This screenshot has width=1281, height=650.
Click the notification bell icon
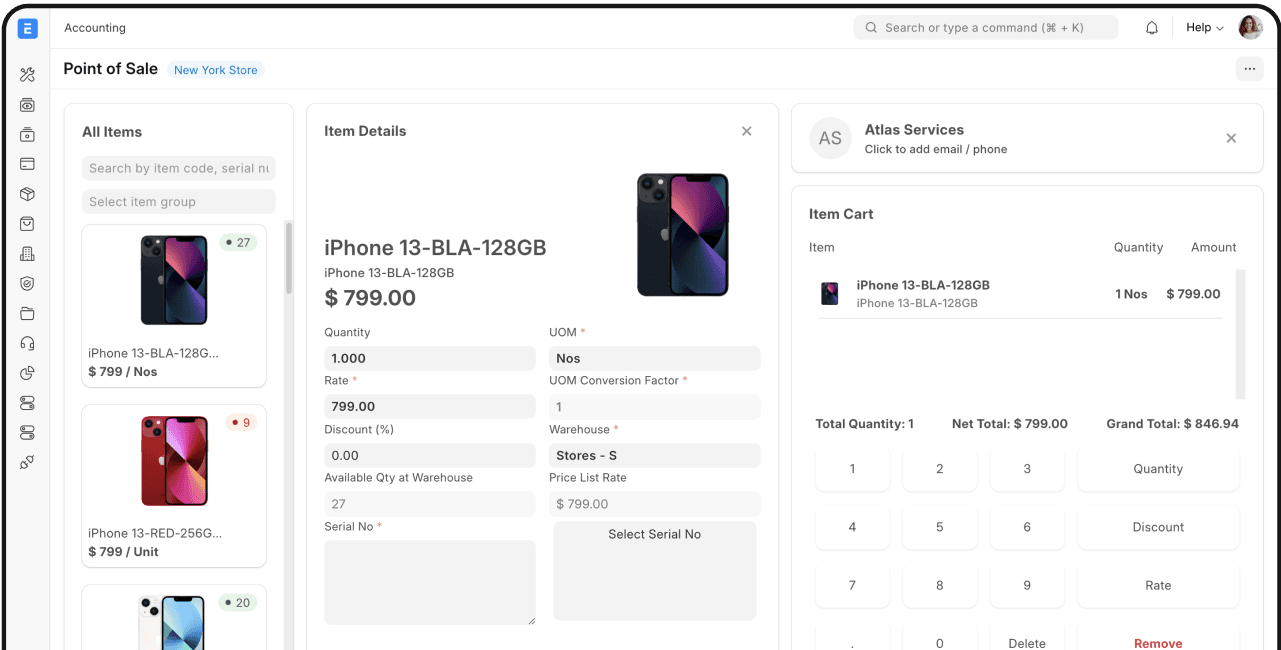[x=1151, y=28]
